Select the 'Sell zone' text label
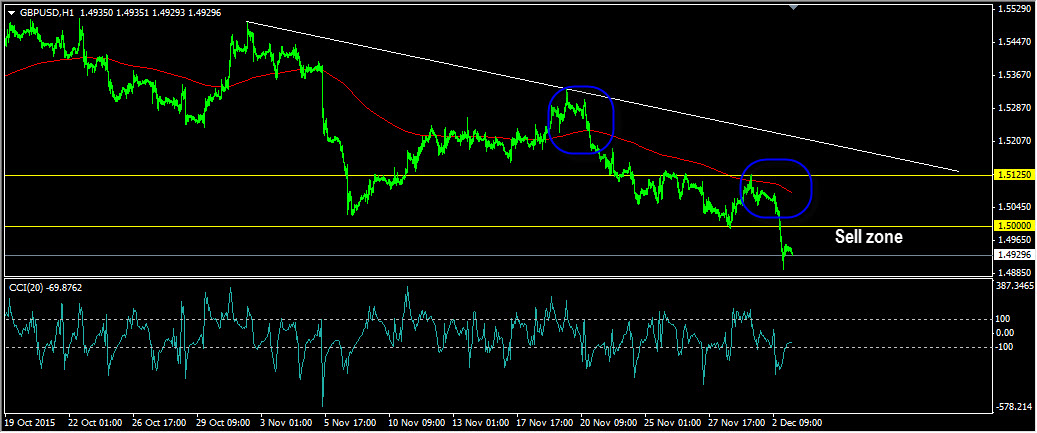This screenshot has height=433, width=1037. (868, 237)
